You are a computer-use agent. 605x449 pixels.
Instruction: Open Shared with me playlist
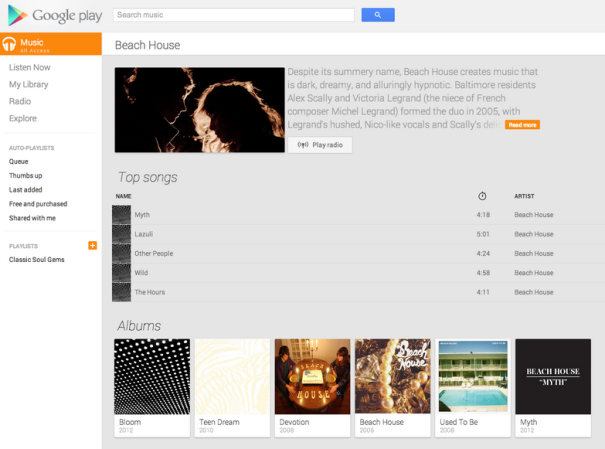pyautogui.click(x=32, y=218)
